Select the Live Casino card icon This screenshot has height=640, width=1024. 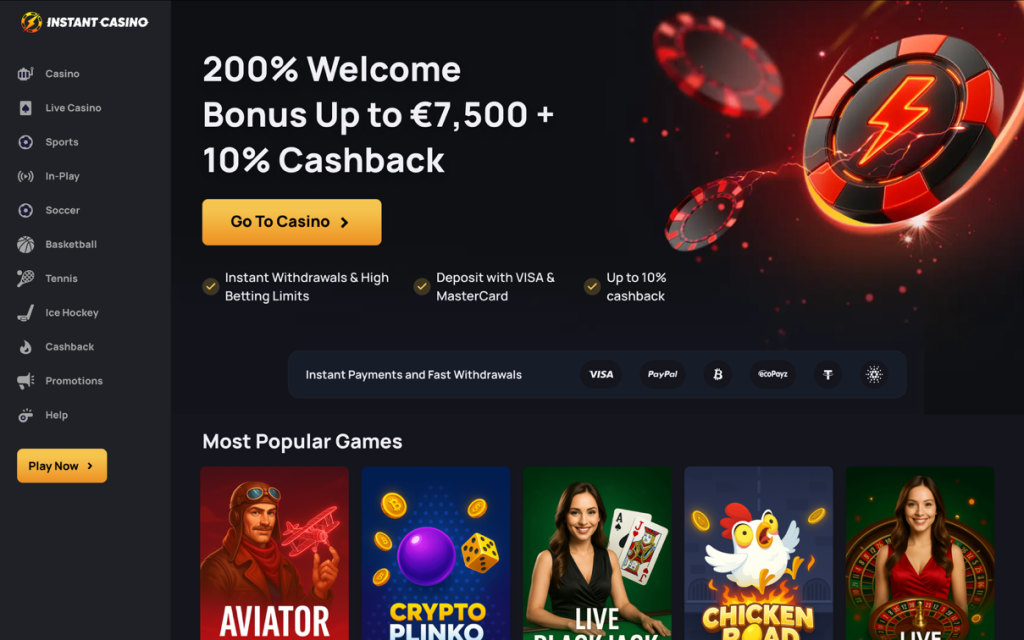click(x=25, y=108)
